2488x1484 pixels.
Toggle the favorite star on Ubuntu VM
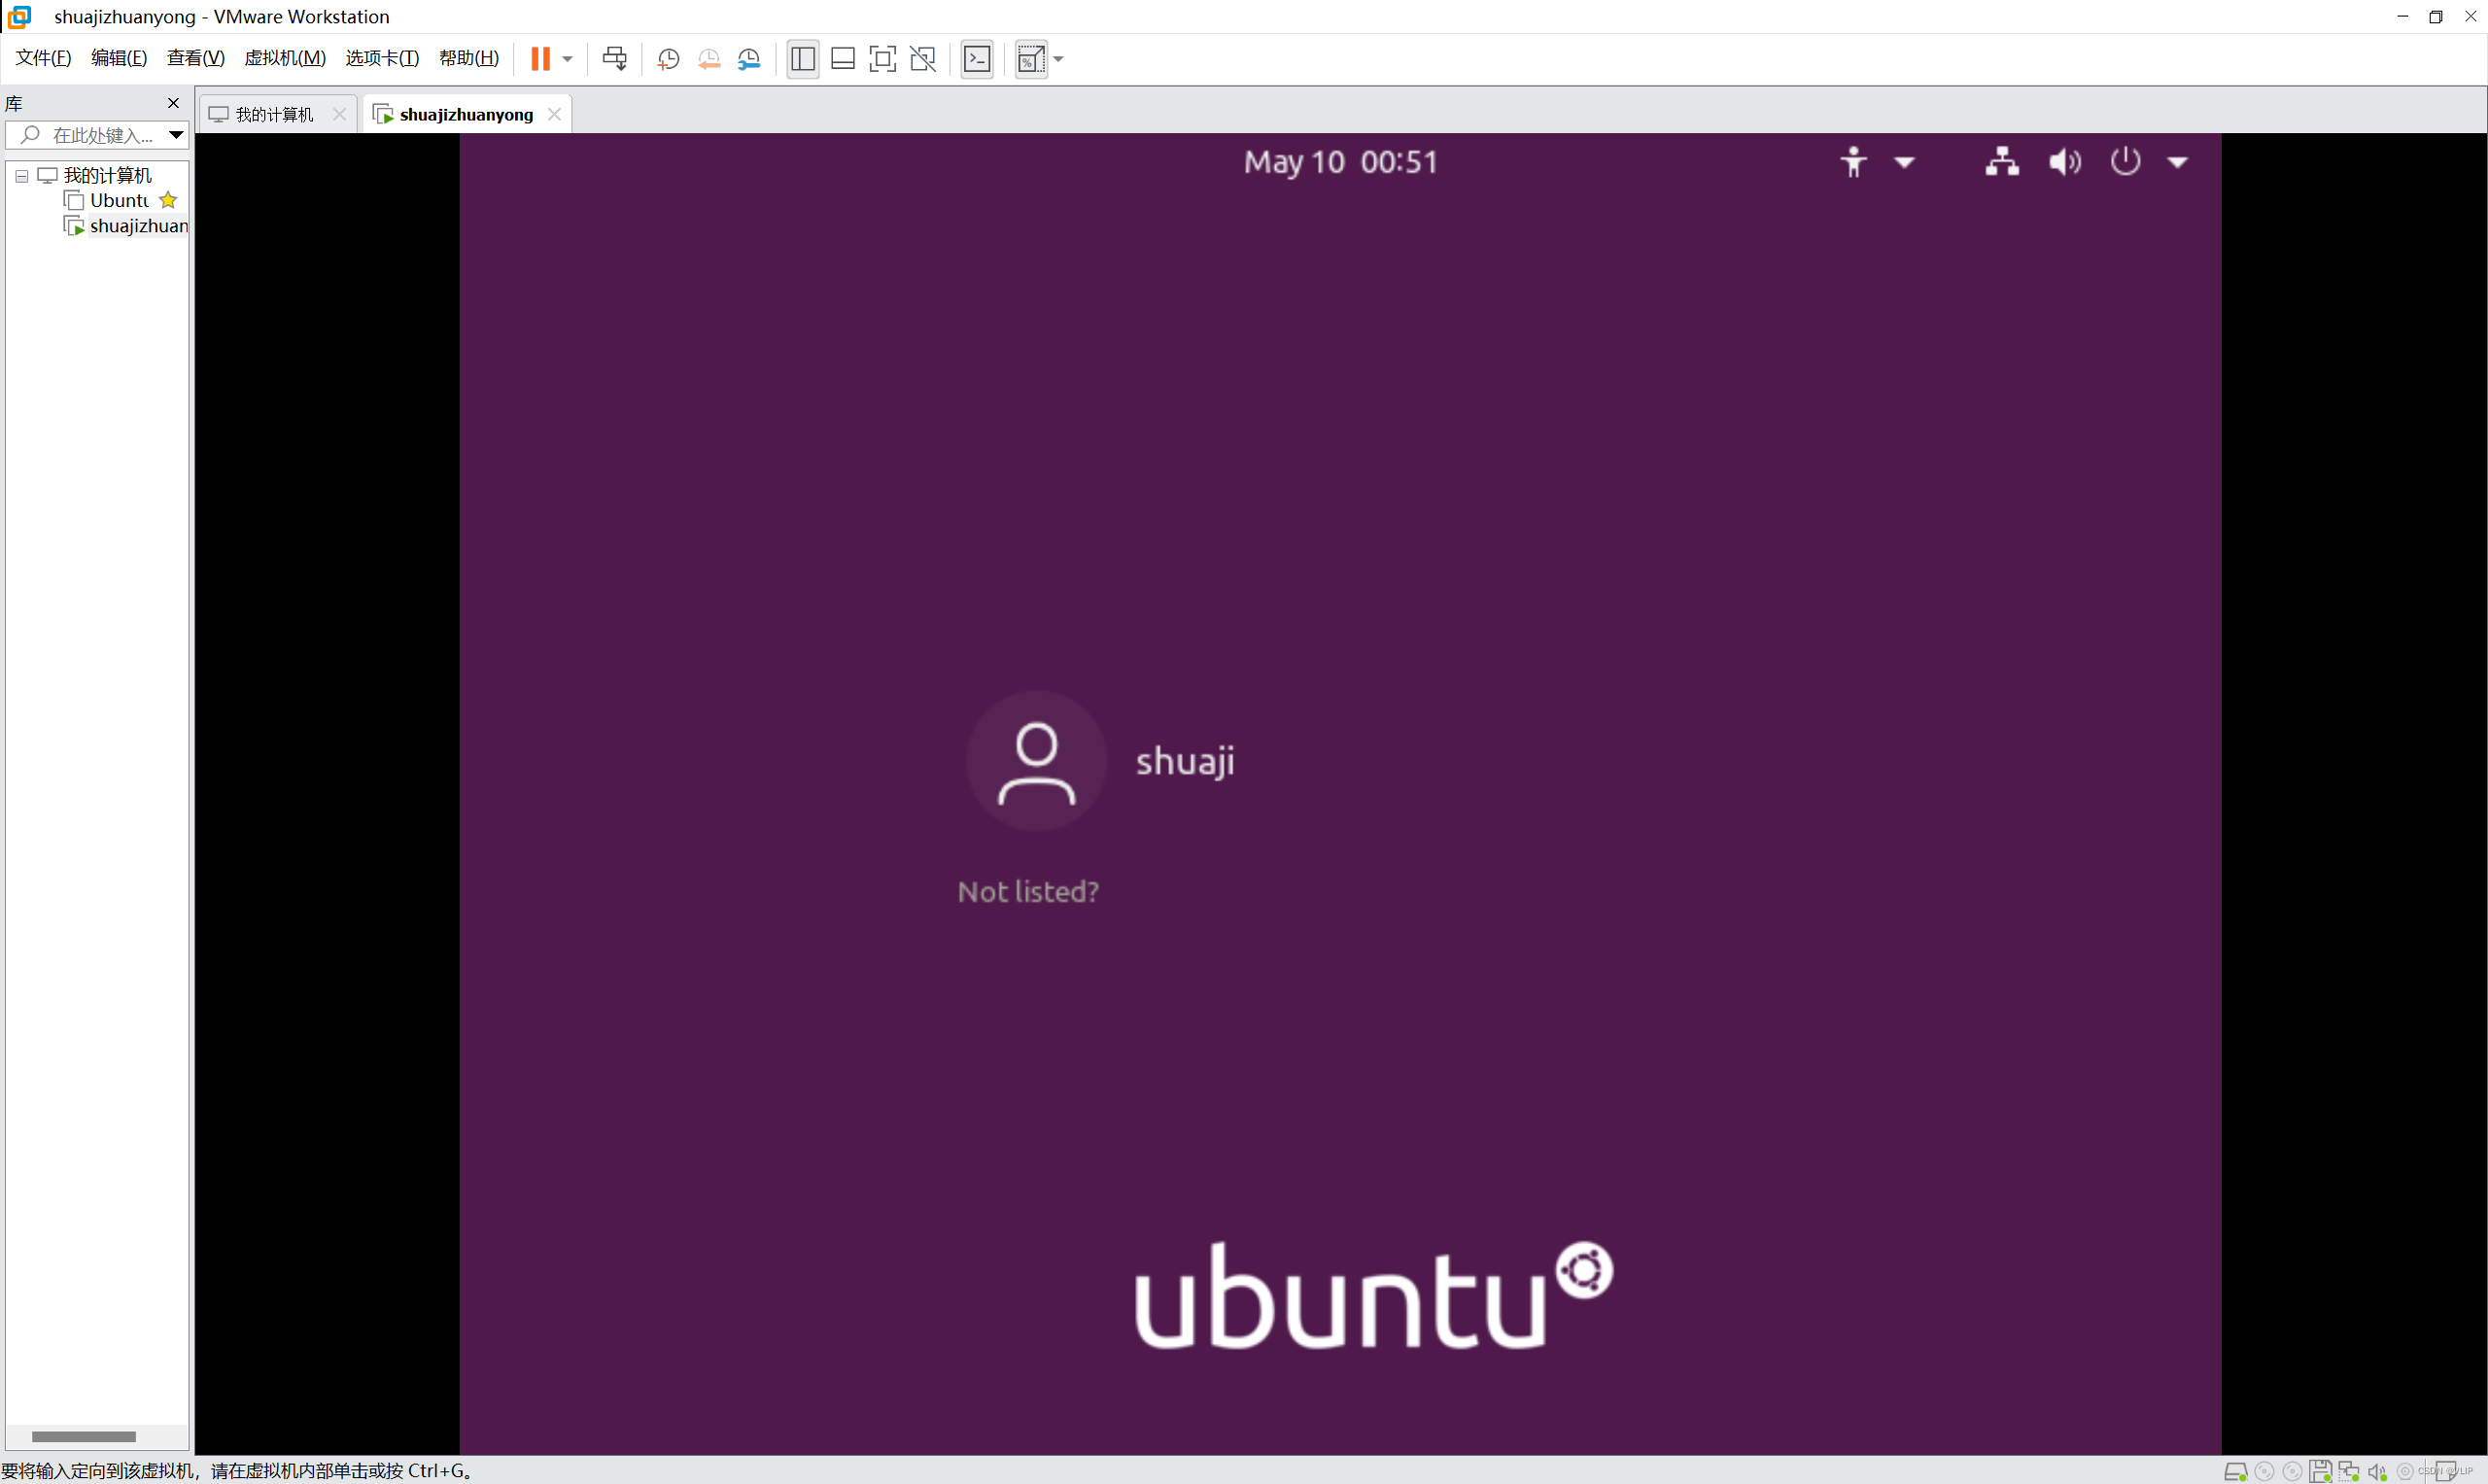click(168, 200)
